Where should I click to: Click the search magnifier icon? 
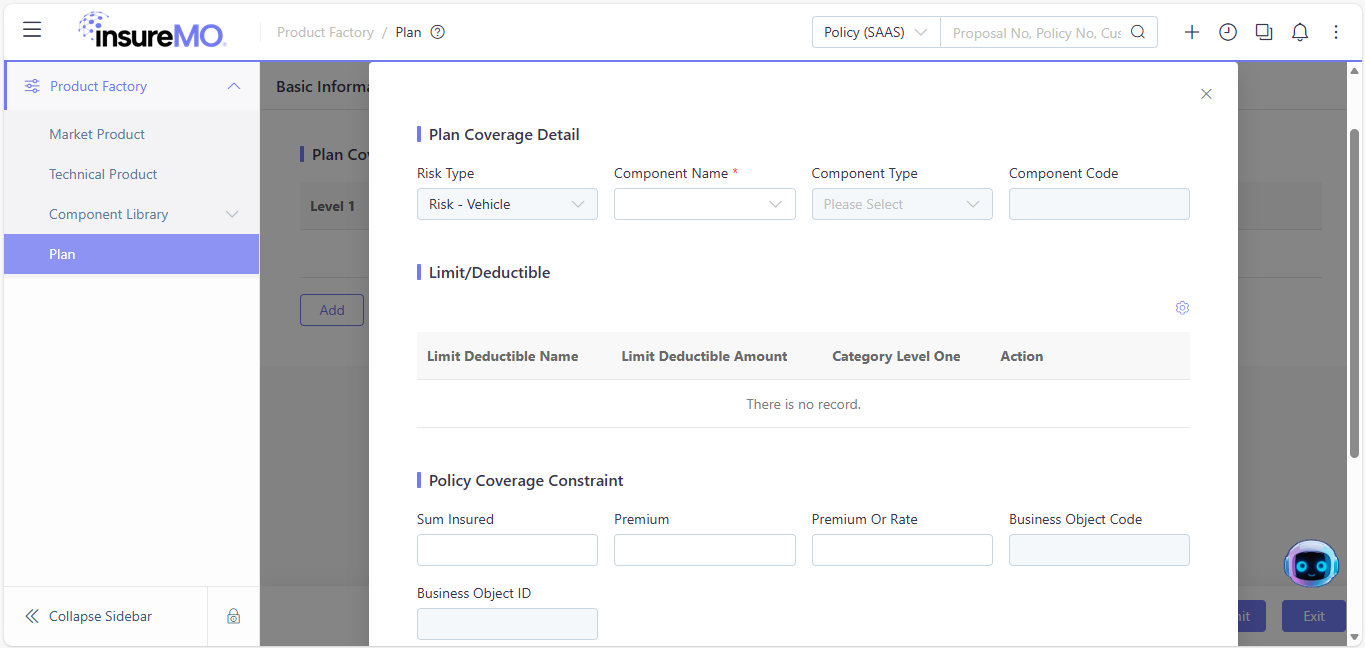point(1138,32)
